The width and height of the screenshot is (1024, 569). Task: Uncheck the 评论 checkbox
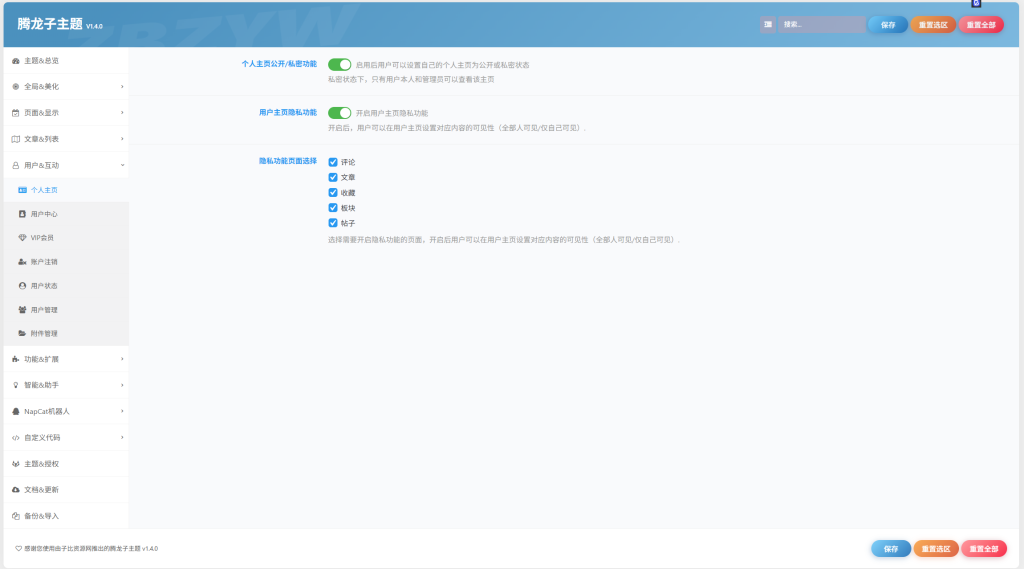333,162
